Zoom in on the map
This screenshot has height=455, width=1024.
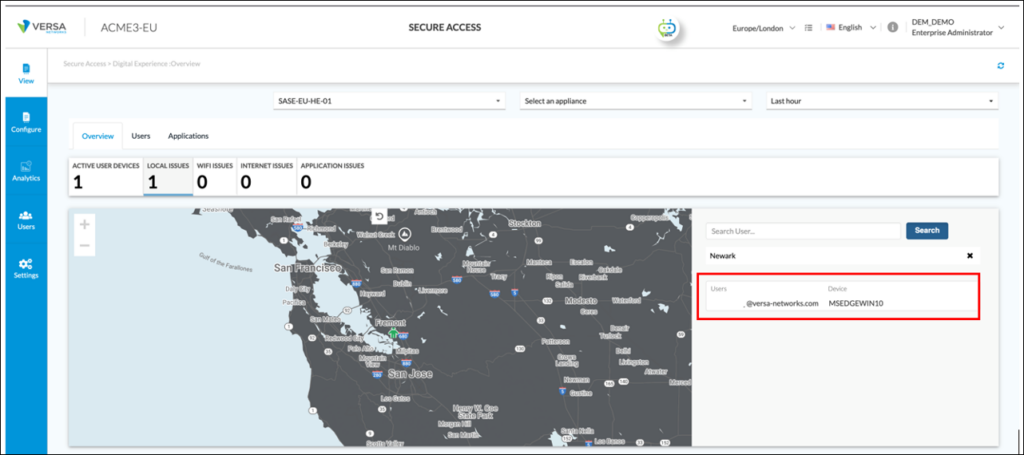pyautogui.click(x=84, y=225)
